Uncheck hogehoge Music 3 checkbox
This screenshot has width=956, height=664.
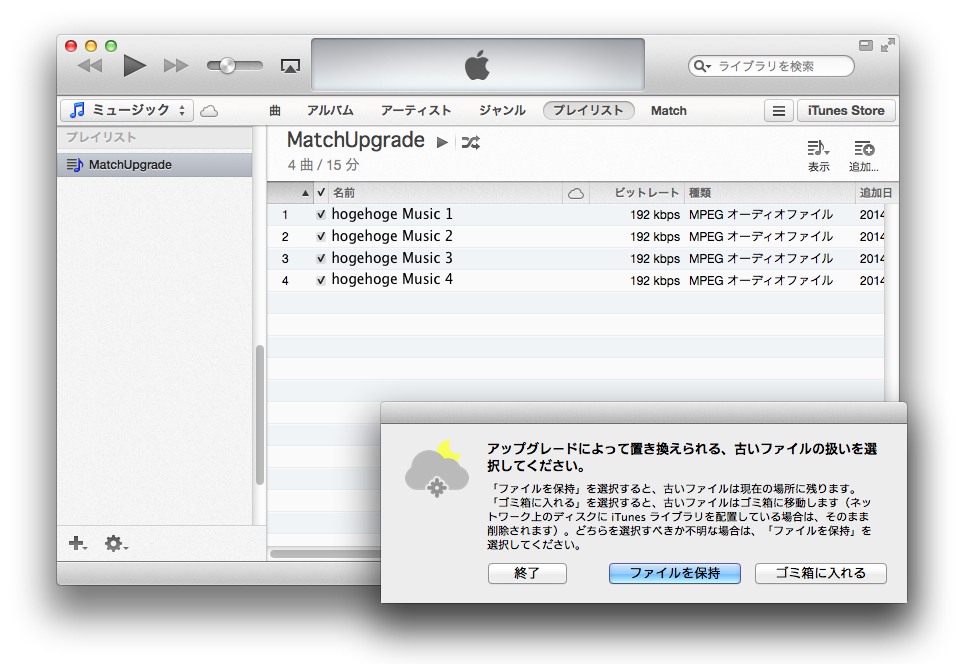[x=321, y=259]
